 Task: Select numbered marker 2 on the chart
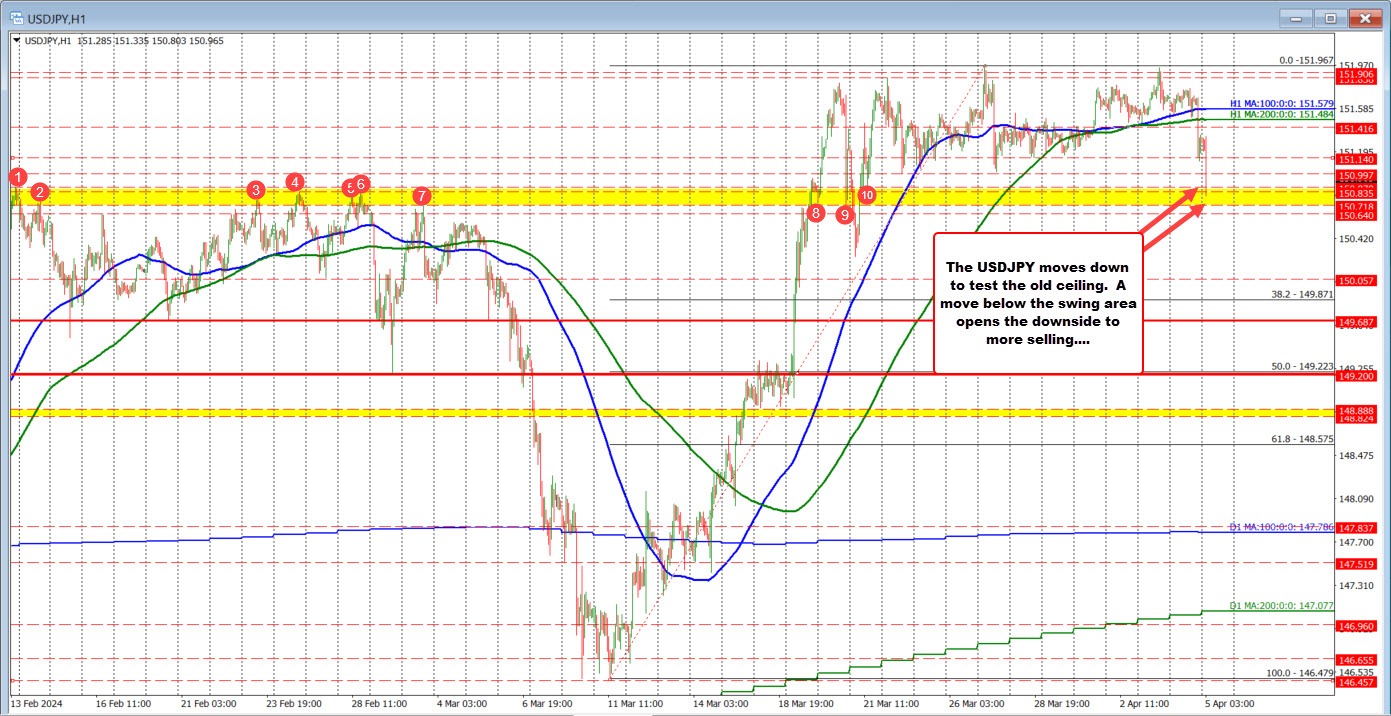[38, 192]
